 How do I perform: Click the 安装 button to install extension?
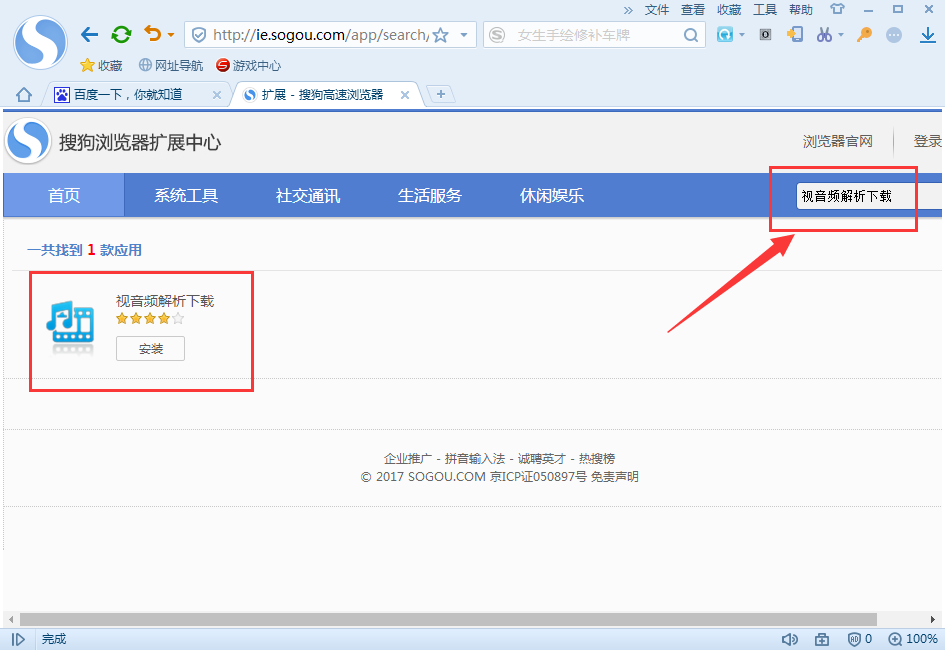coord(150,348)
